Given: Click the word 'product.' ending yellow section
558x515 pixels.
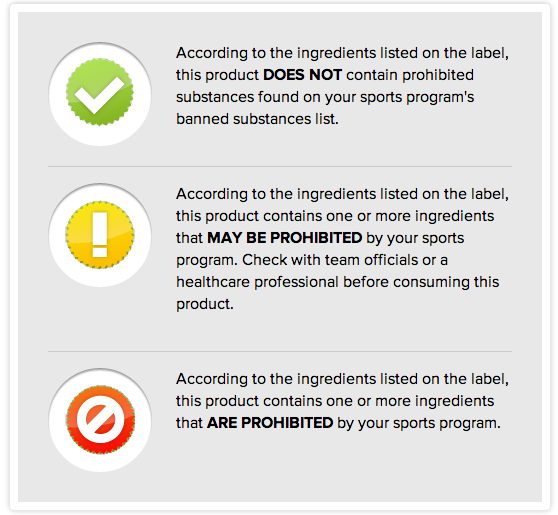Looking at the screenshot, I should tap(205, 305).
